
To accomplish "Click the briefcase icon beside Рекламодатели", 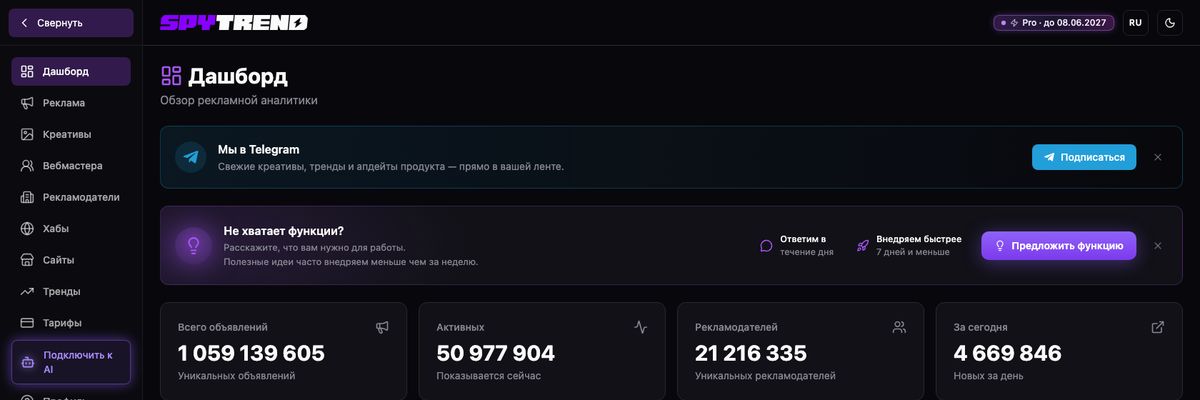I will click(x=27, y=197).
